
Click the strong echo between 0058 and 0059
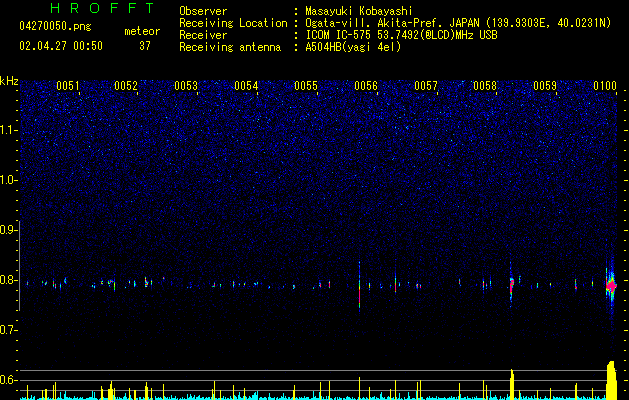tap(511, 285)
